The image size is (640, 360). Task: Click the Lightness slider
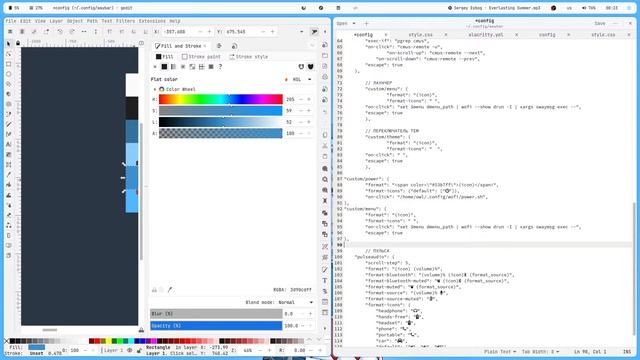(220, 122)
